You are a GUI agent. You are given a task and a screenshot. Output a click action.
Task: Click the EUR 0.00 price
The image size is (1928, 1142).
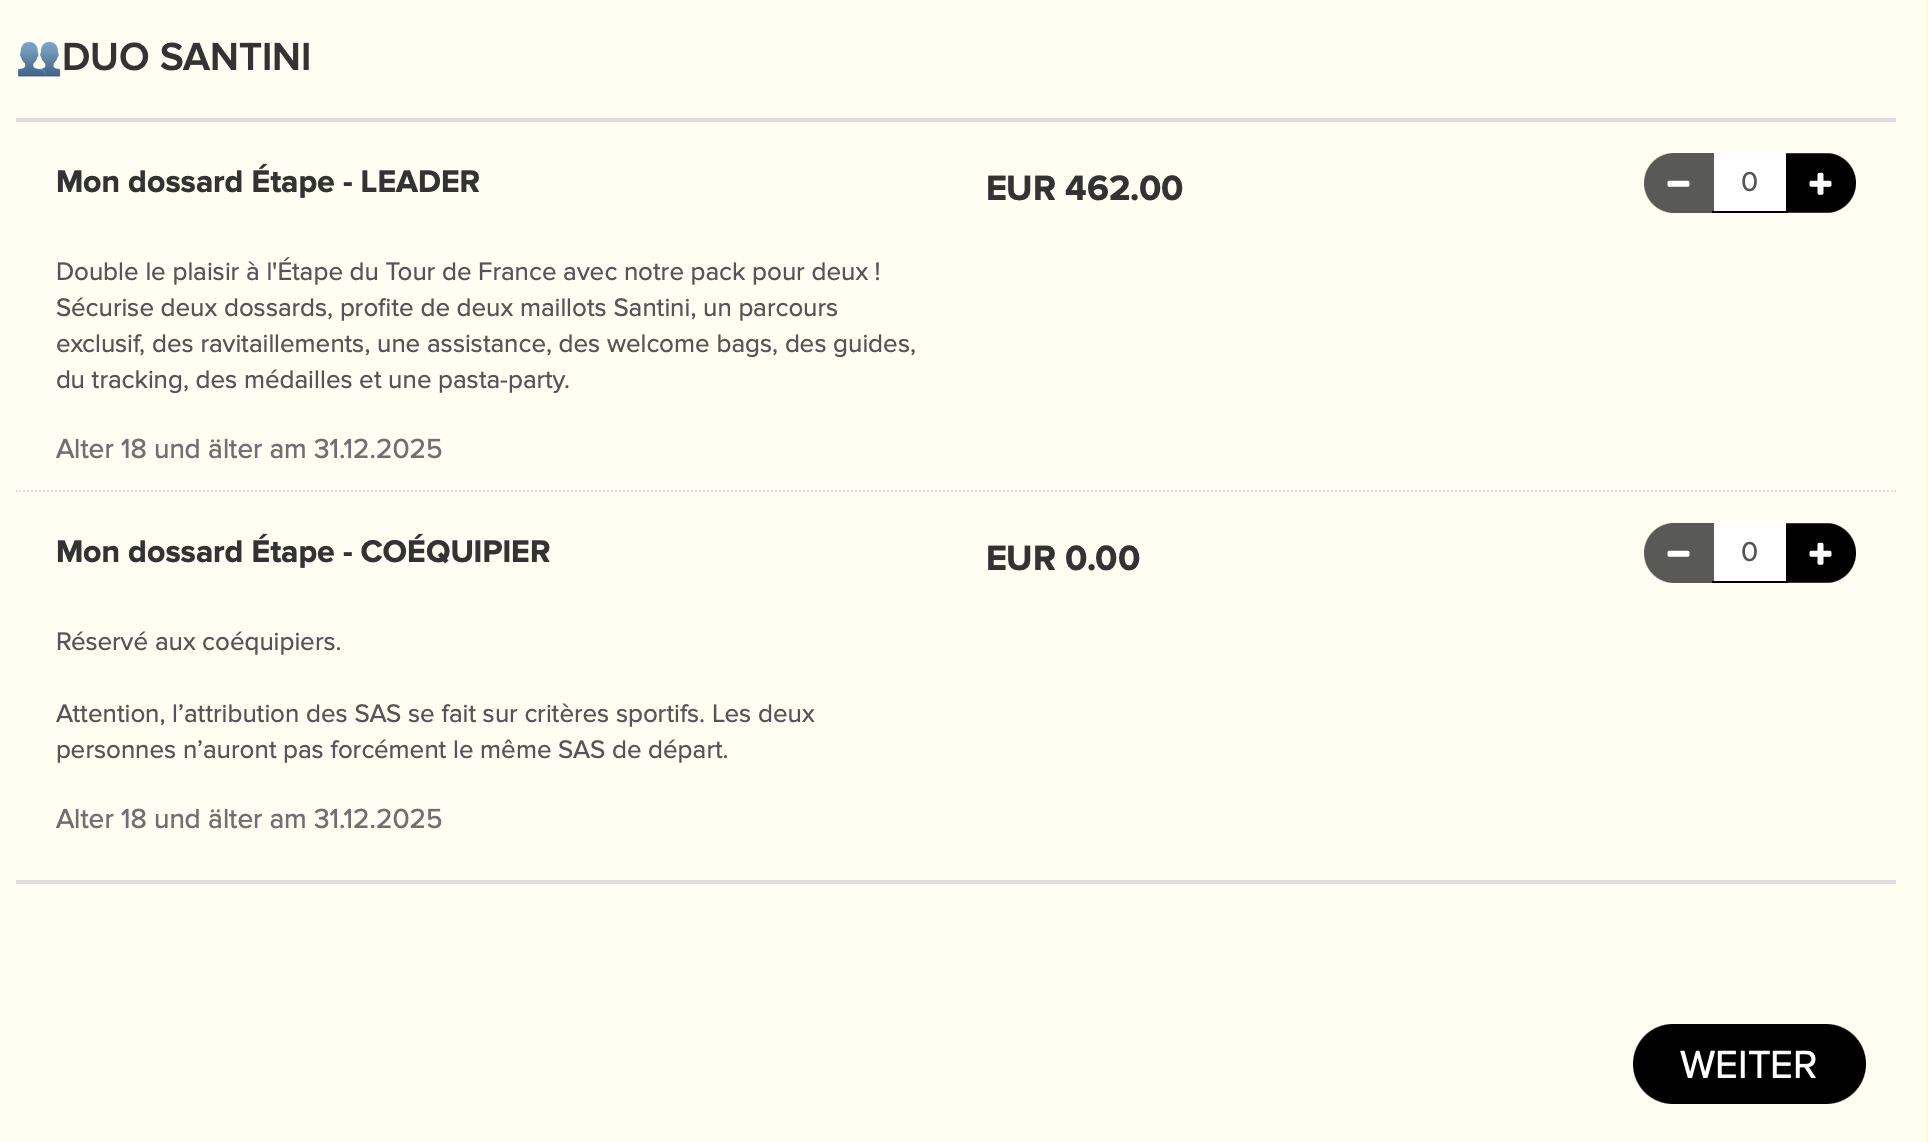point(1062,558)
